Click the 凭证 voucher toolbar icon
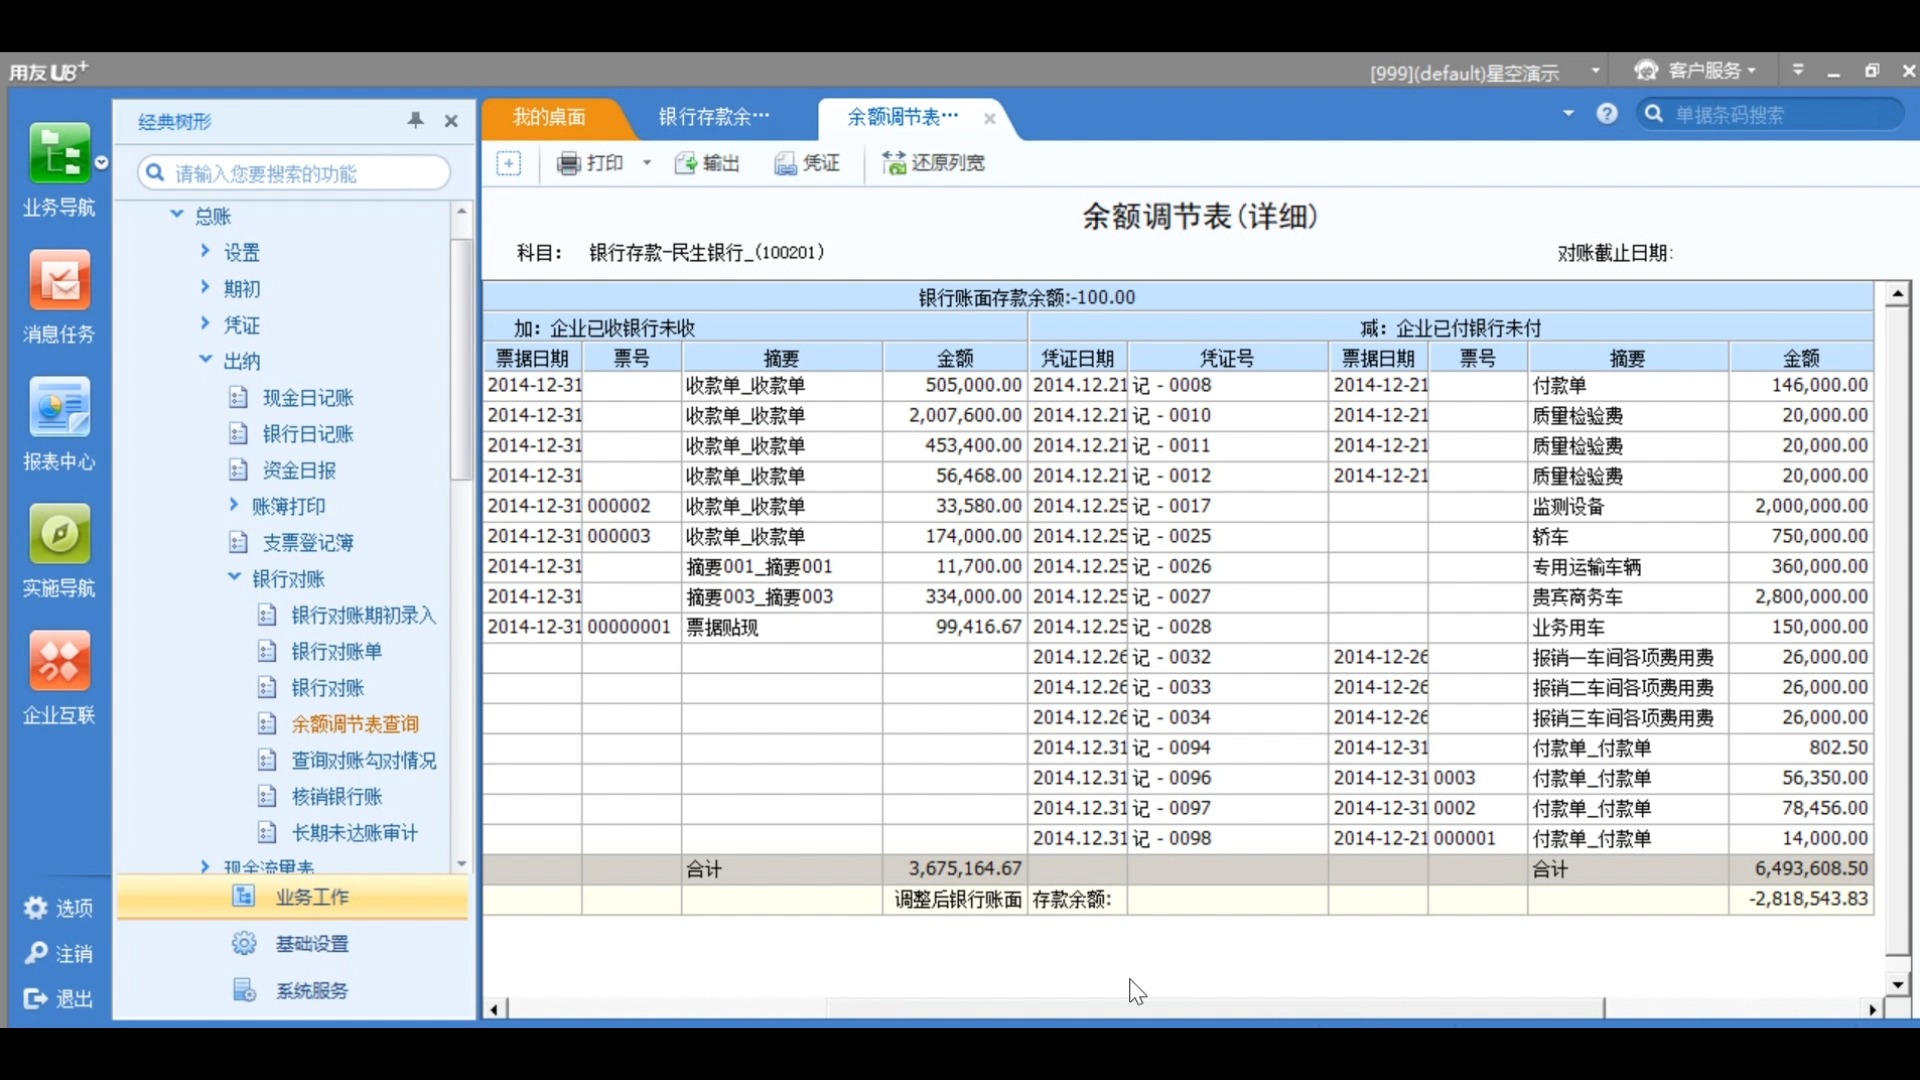The image size is (1920, 1080). tap(806, 163)
